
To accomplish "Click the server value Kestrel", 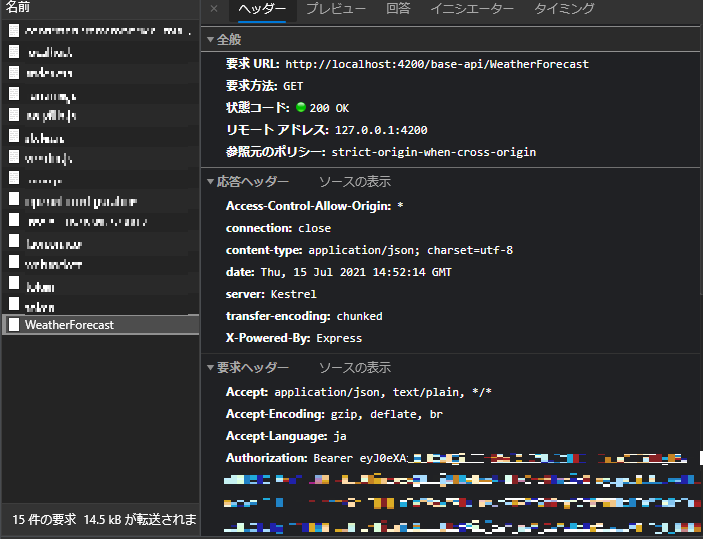I will (x=294, y=294).
